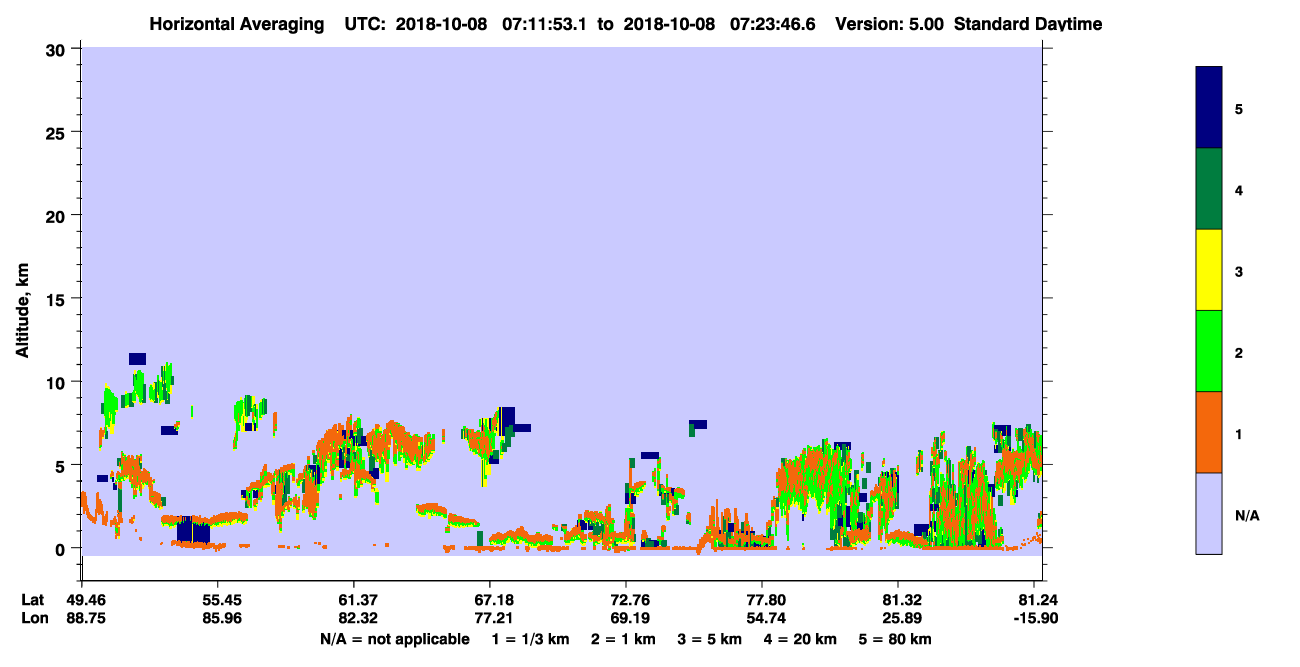Click '1 = 1/3 km' legend text
The height and width of the screenshot is (667, 1300).
point(530,639)
